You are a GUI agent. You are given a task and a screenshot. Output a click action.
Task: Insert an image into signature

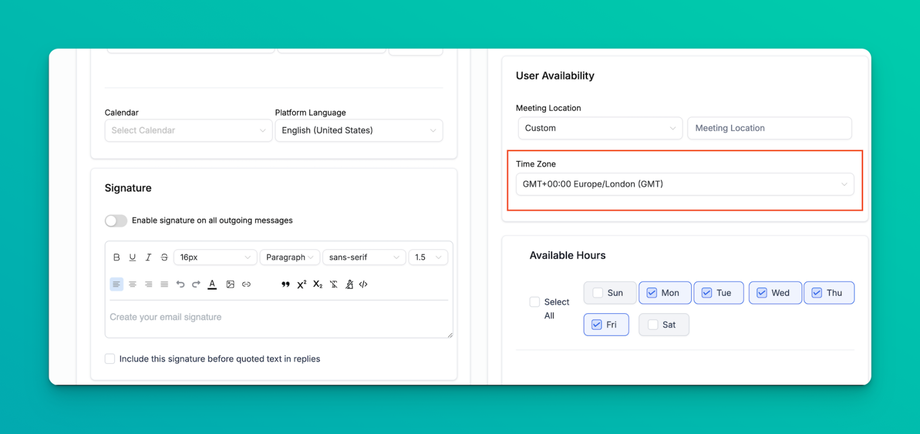click(x=230, y=284)
